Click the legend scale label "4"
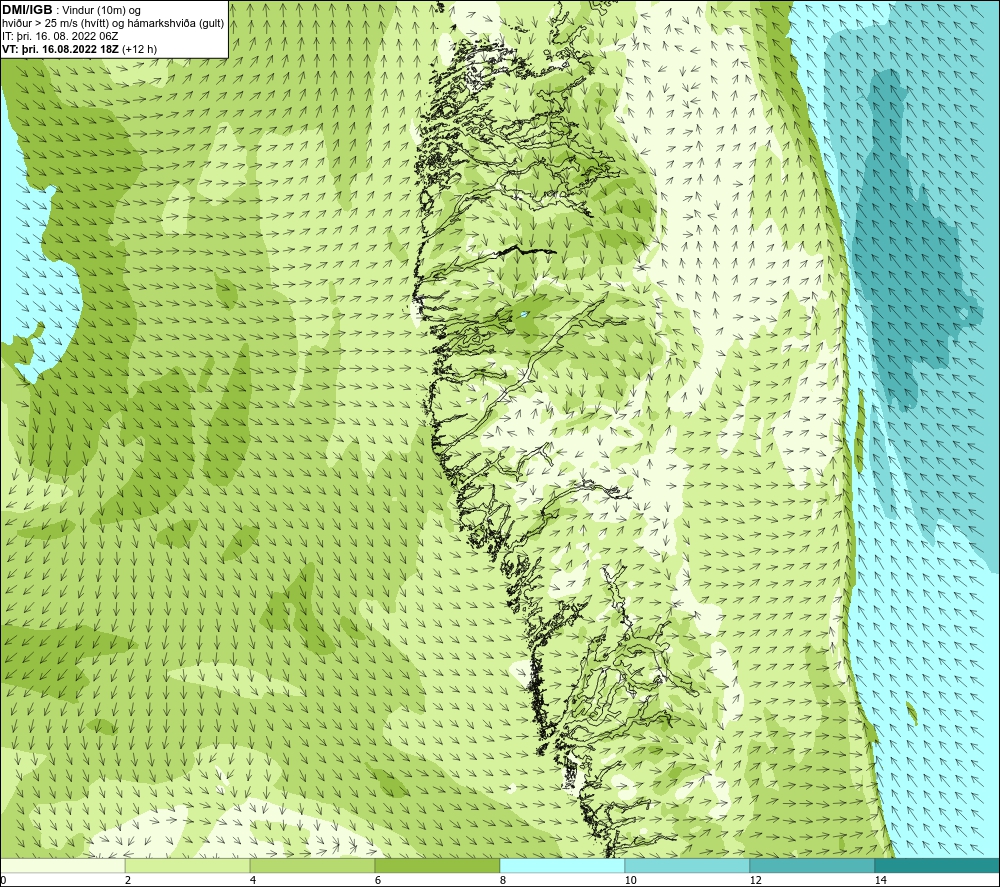This screenshot has width=1000, height=887. (253, 880)
